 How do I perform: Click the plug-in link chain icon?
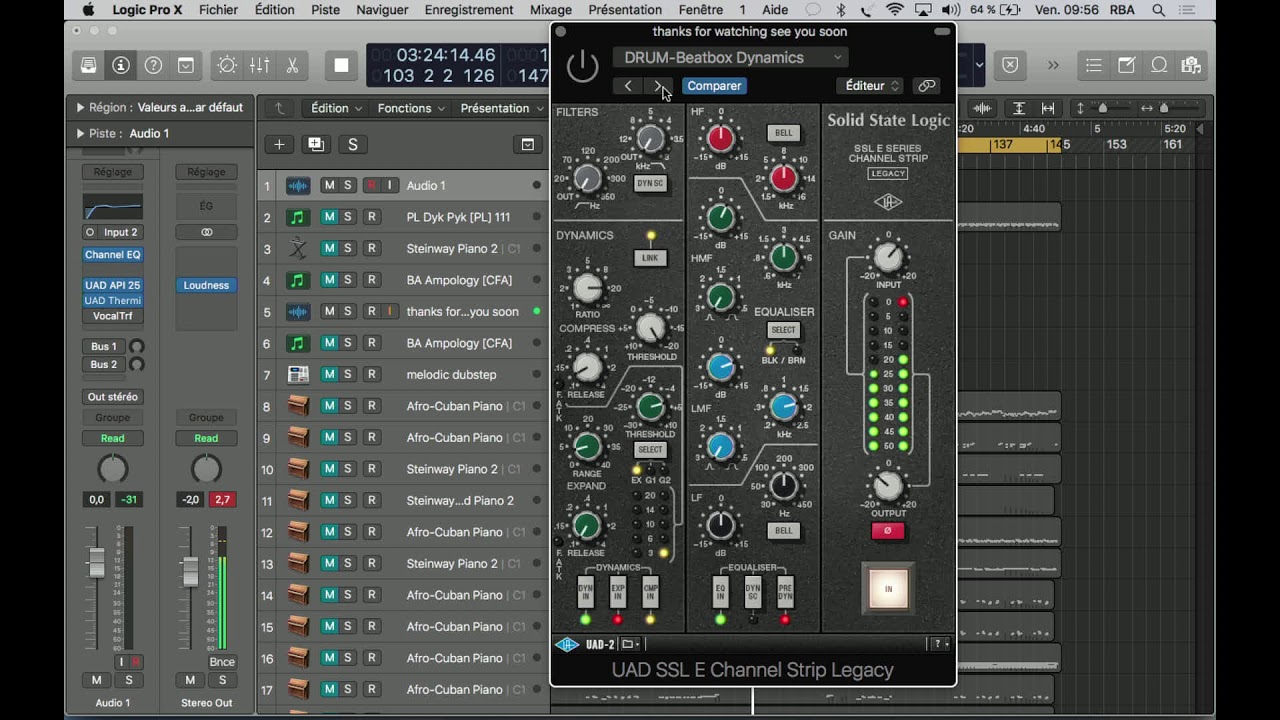tap(927, 86)
